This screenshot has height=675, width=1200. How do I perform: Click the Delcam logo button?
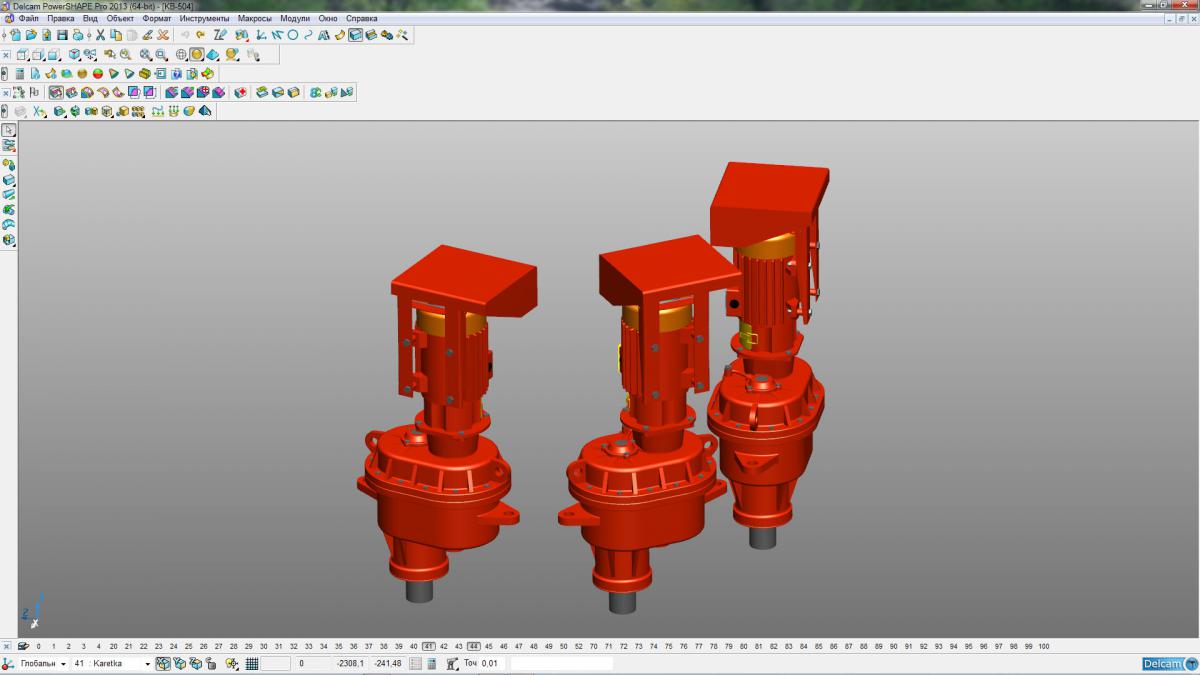1168,663
